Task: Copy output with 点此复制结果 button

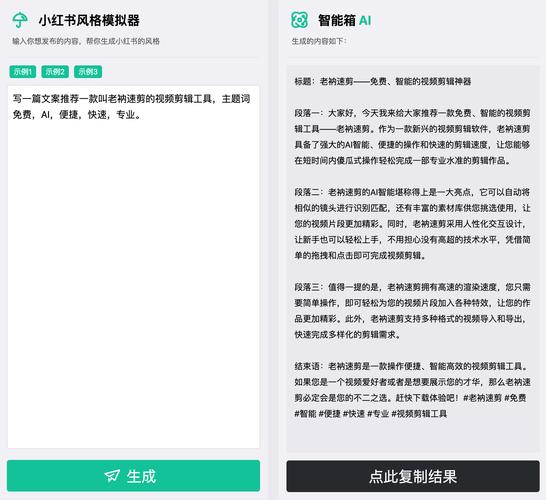Action: [x=413, y=476]
